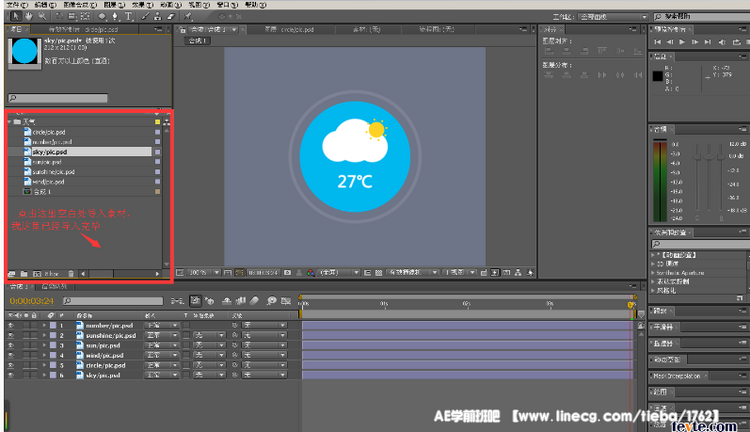This screenshot has height=432, width=750.
Task: Click the interpret footage icon in project panel
Action: click(x=11, y=274)
